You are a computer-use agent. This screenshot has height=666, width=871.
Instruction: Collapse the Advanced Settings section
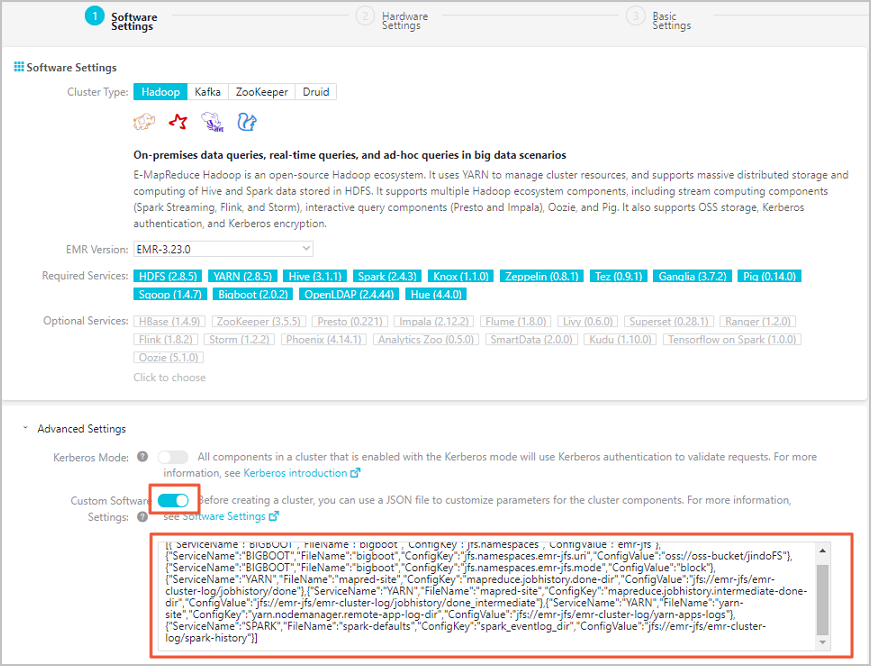pos(26,427)
